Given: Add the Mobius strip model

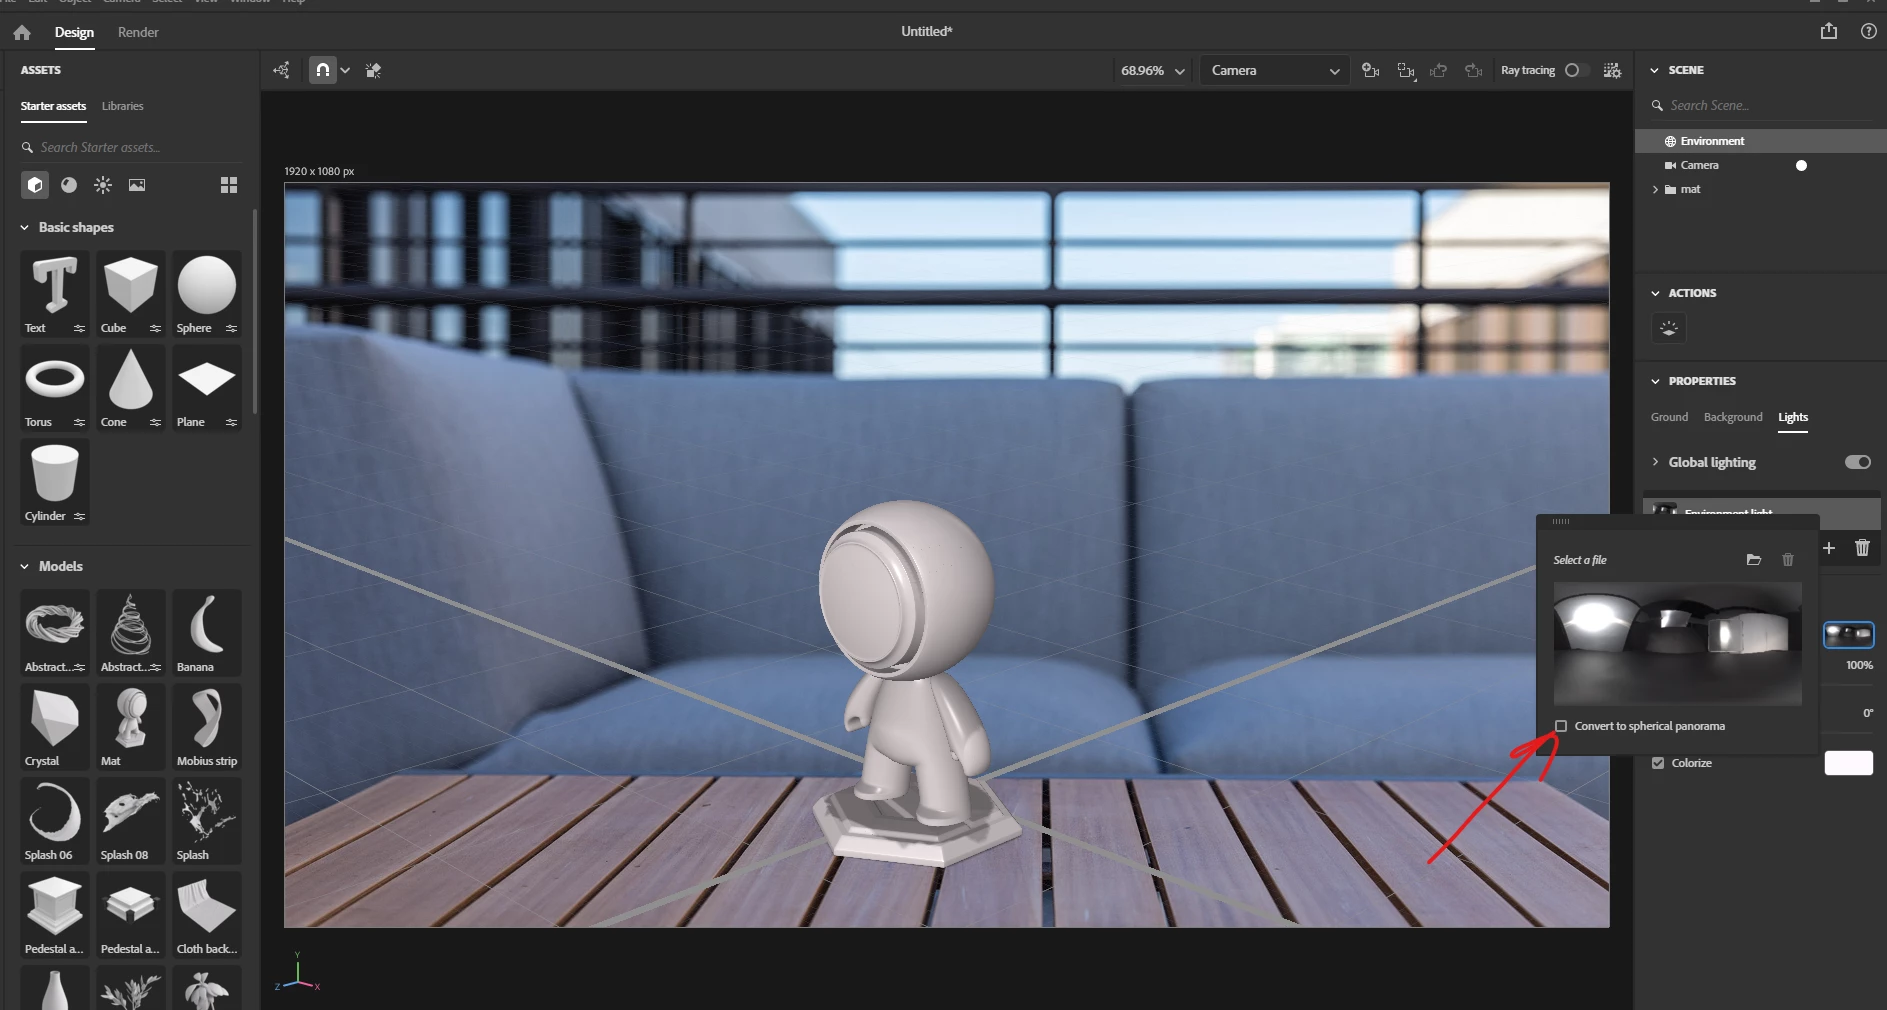Looking at the screenshot, I should [x=207, y=726].
